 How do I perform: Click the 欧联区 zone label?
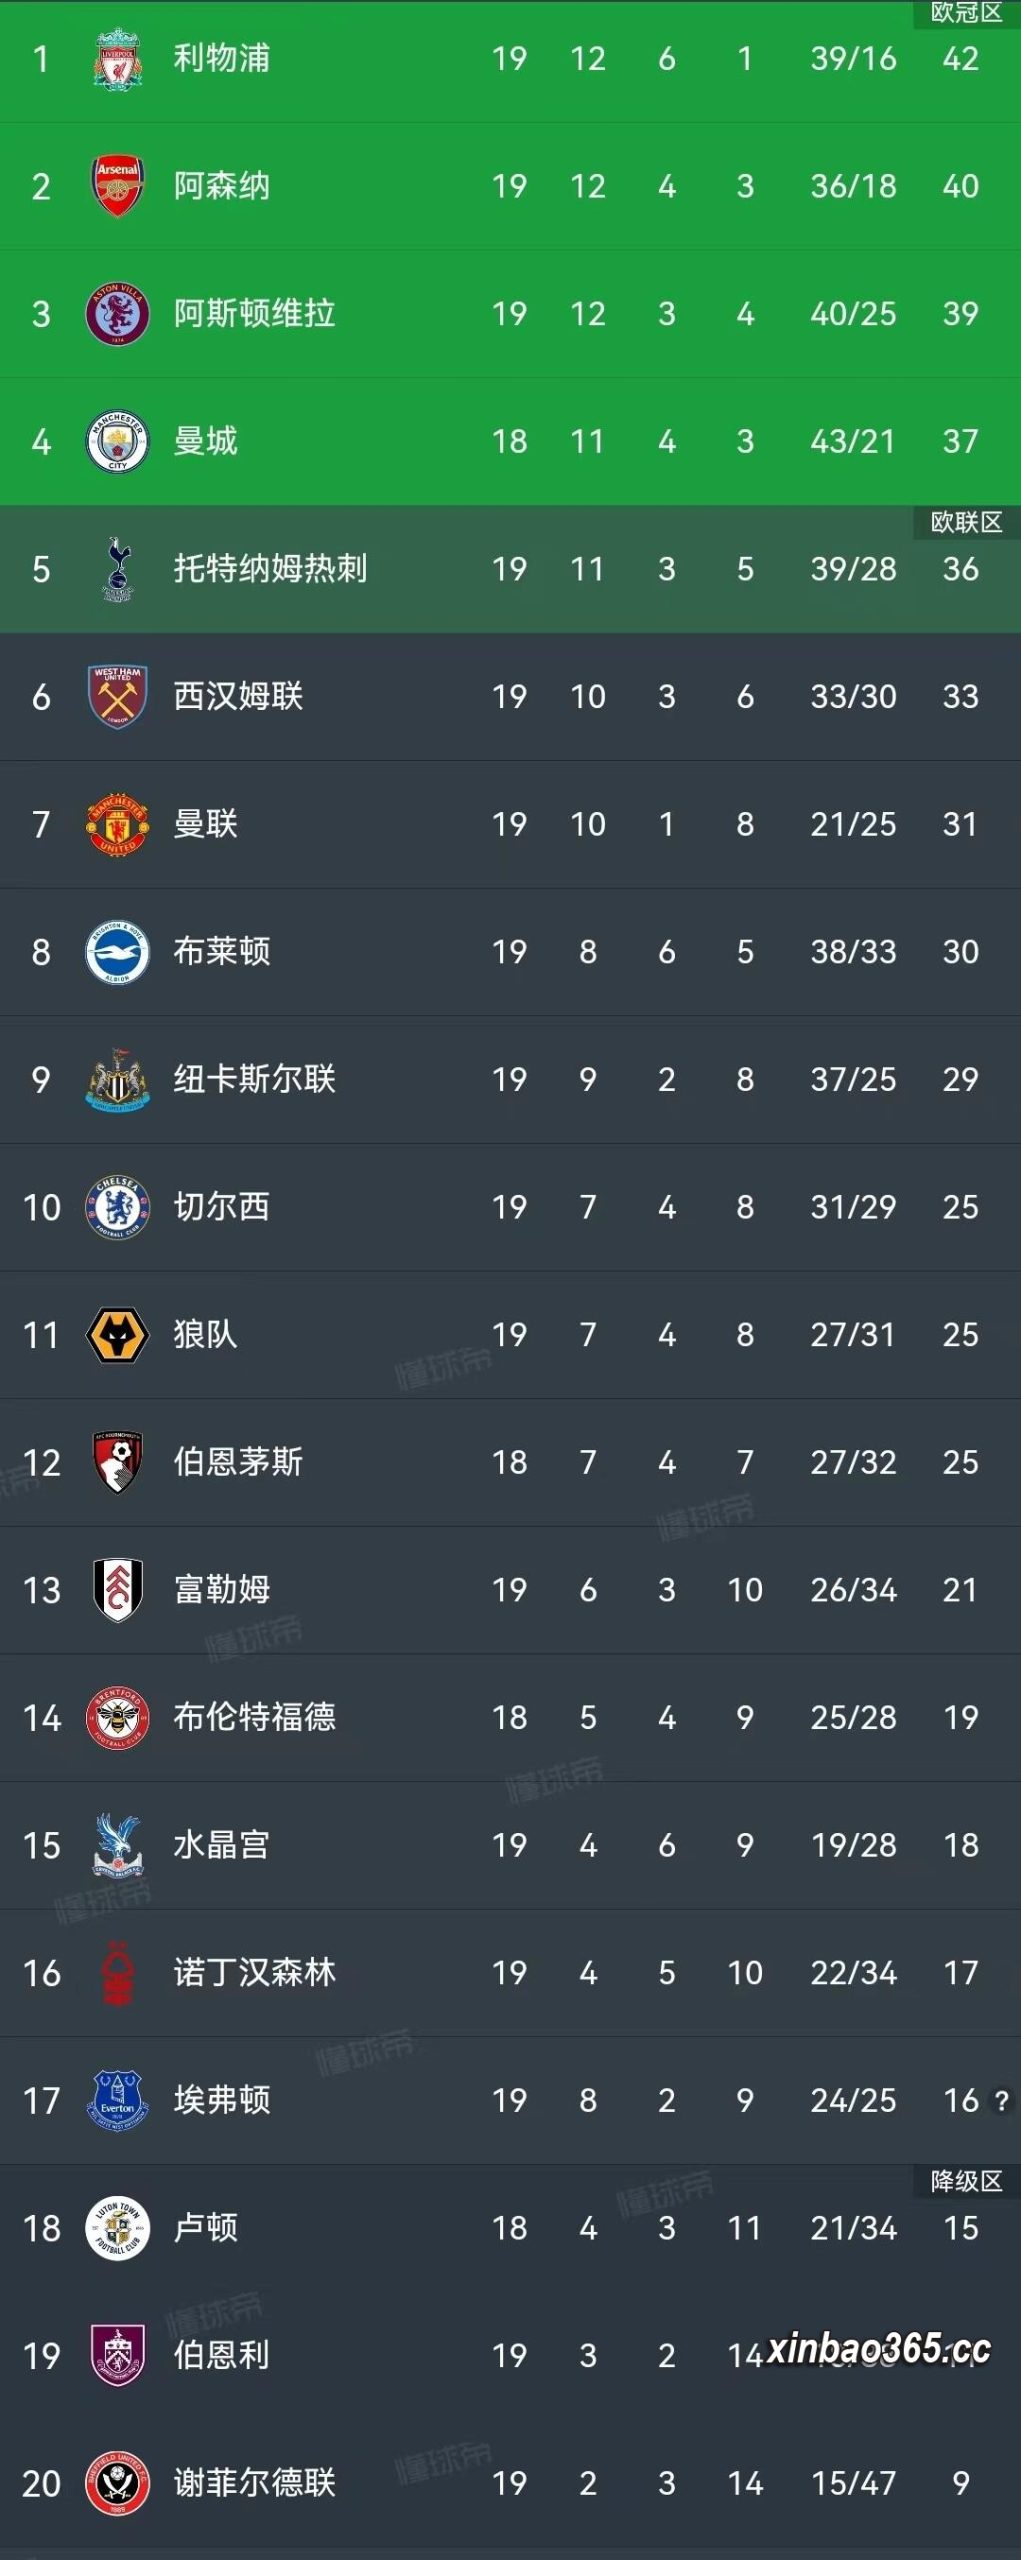[966, 522]
